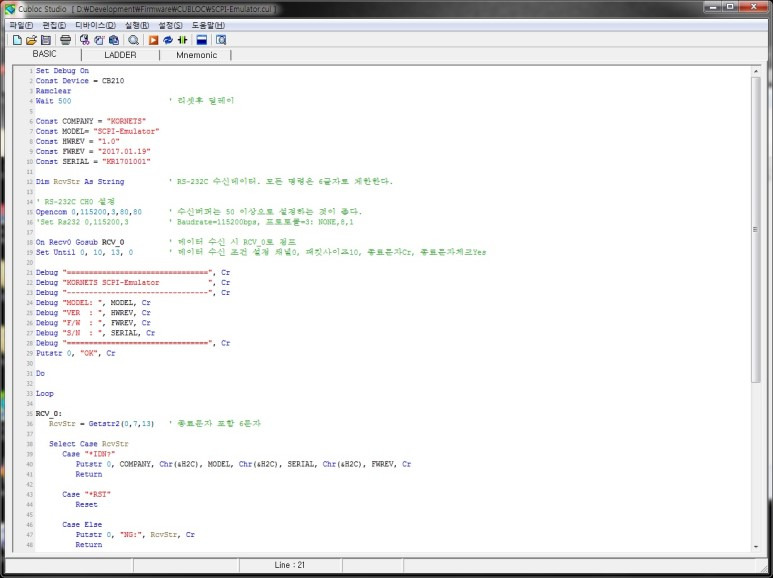
Task: Click the last toolbar magnifier window icon
Action: 221,40
